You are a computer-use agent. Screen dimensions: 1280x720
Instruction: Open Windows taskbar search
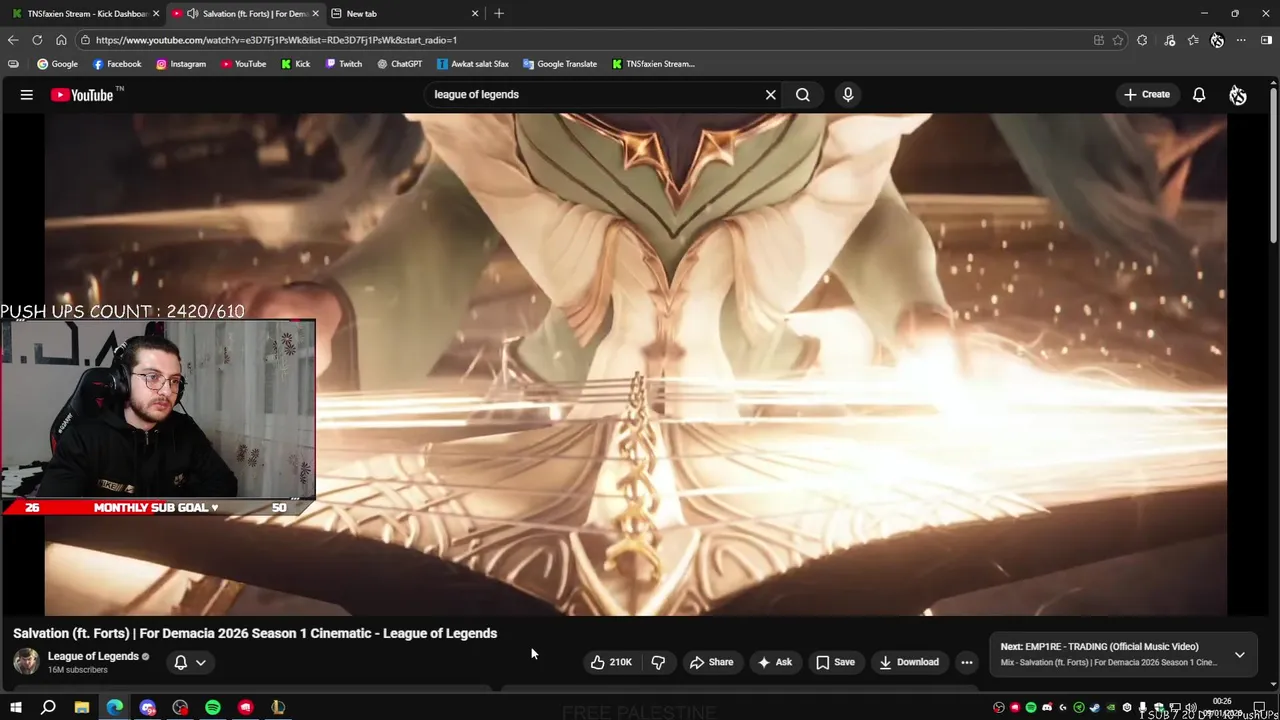pos(48,708)
